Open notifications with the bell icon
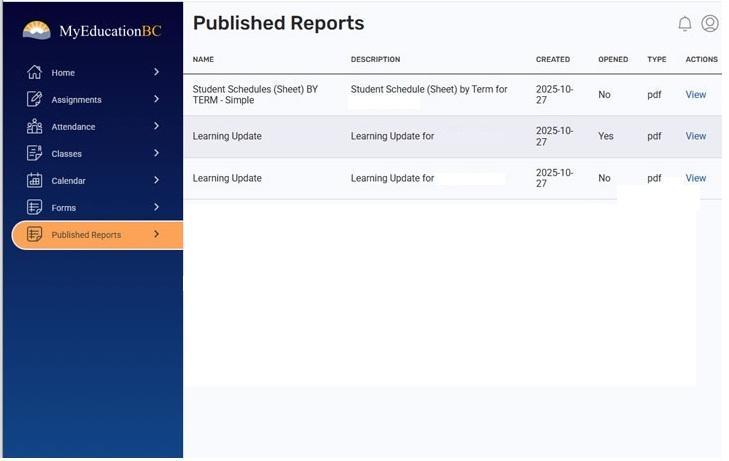Image resolution: width=729 pixels, height=461 pixels. [685, 24]
